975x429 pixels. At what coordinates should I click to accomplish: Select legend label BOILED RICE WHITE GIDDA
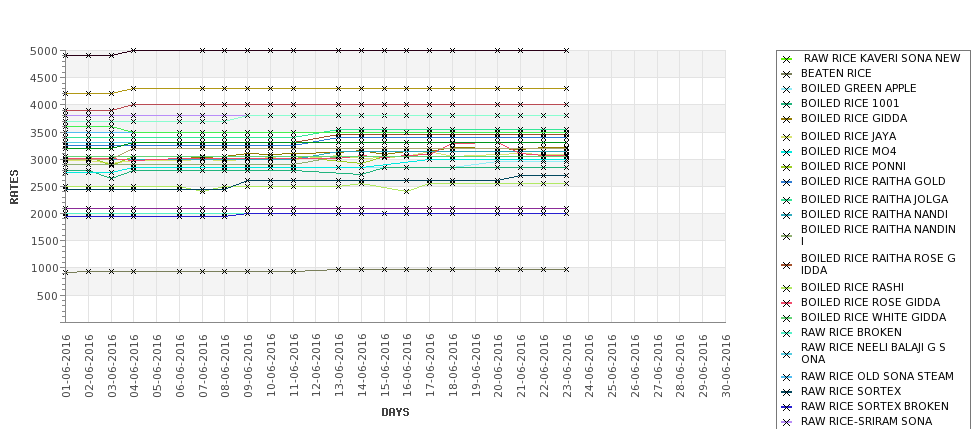[x=873, y=317]
